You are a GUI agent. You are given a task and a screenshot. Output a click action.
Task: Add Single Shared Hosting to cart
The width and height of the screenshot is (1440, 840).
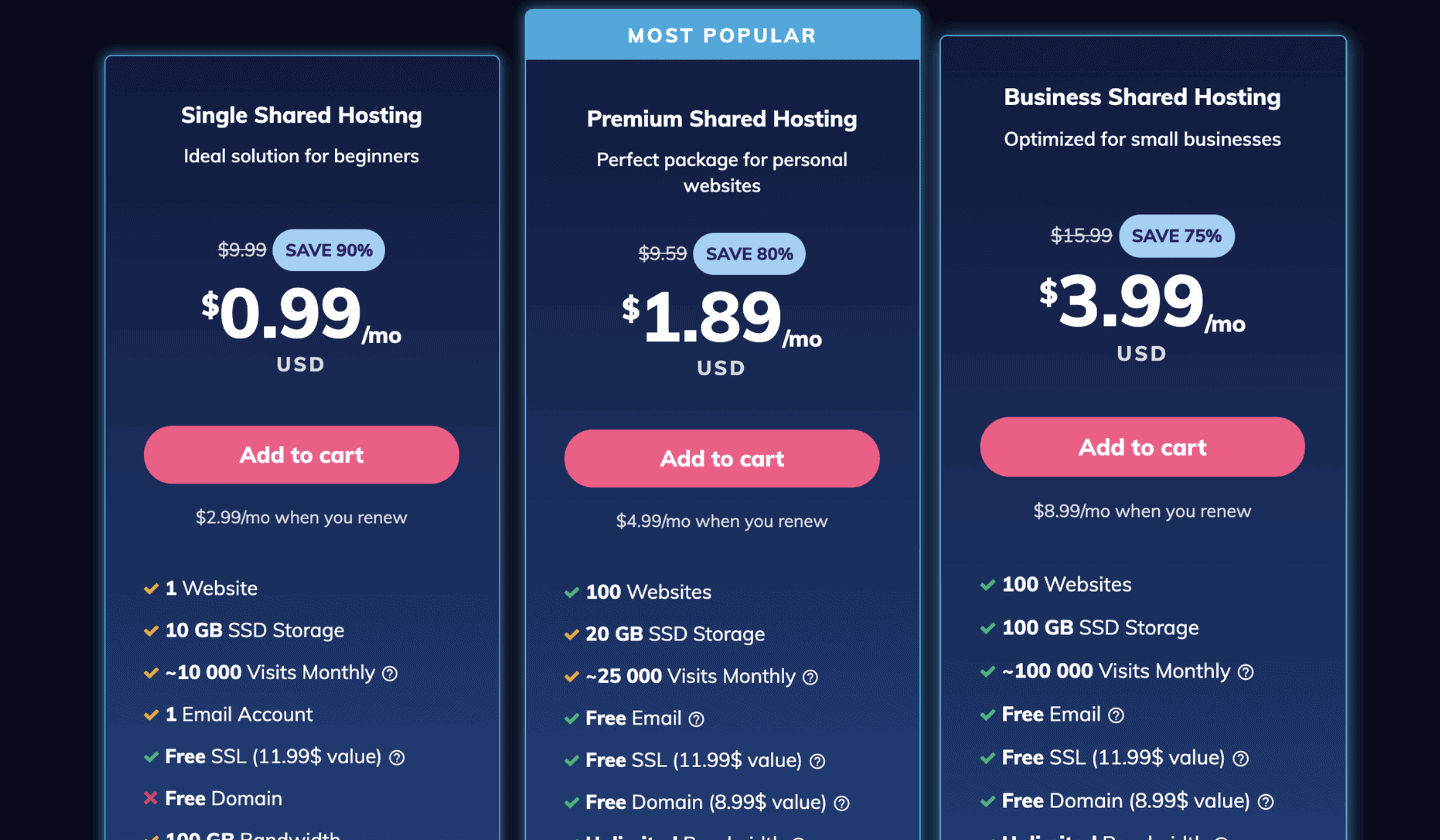tap(301, 454)
